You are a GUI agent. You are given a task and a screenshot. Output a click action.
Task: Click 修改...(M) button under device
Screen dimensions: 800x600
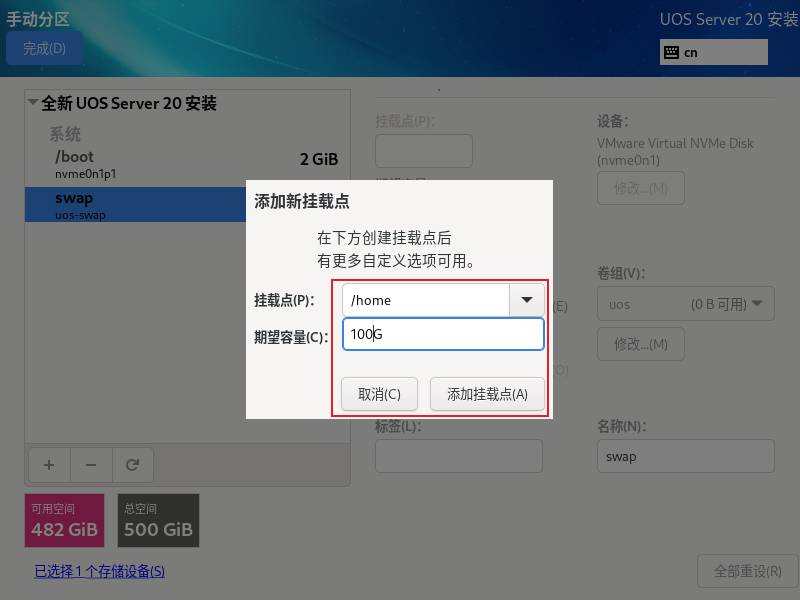[641, 188]
